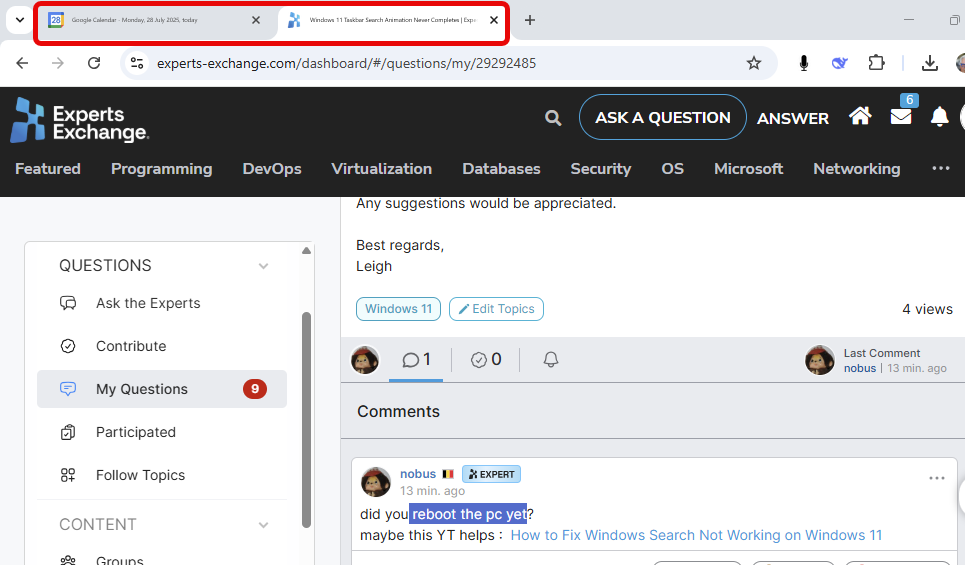Open the Virtualization menu

click(x=382, y=169)
